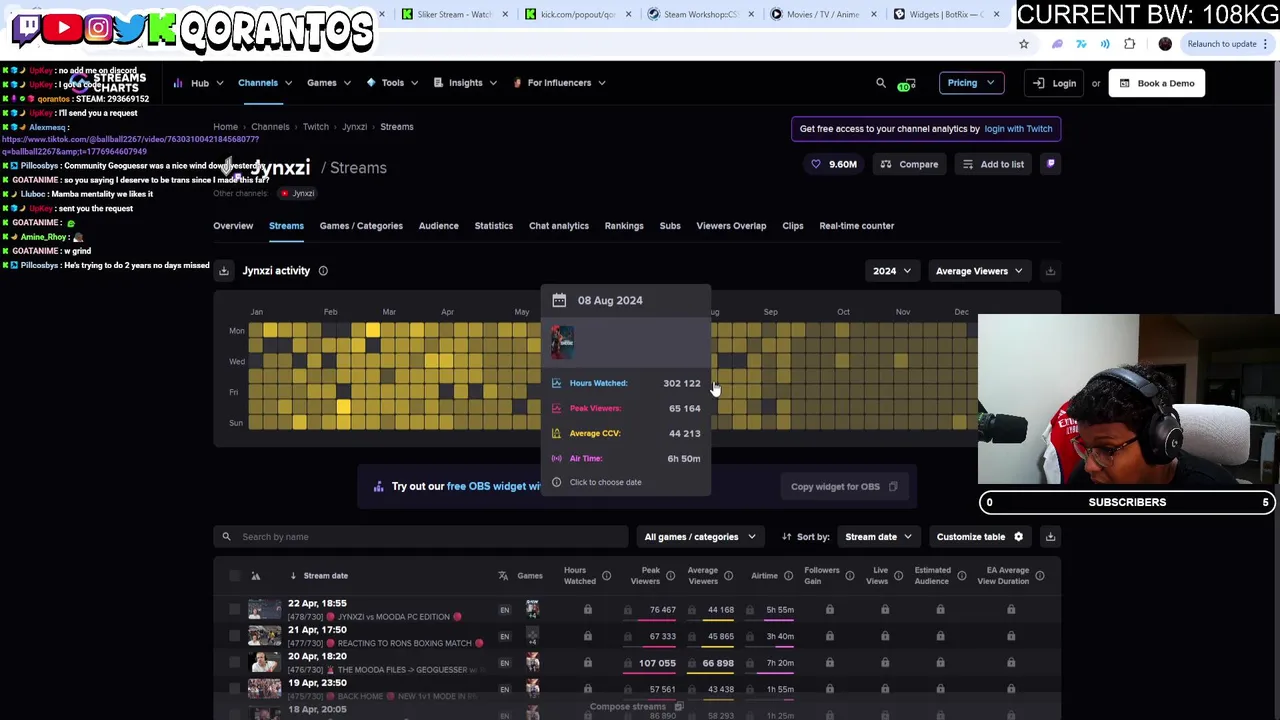Click the language translate column icon
The image size is (1280, 720).
click(x=503, y=576)
